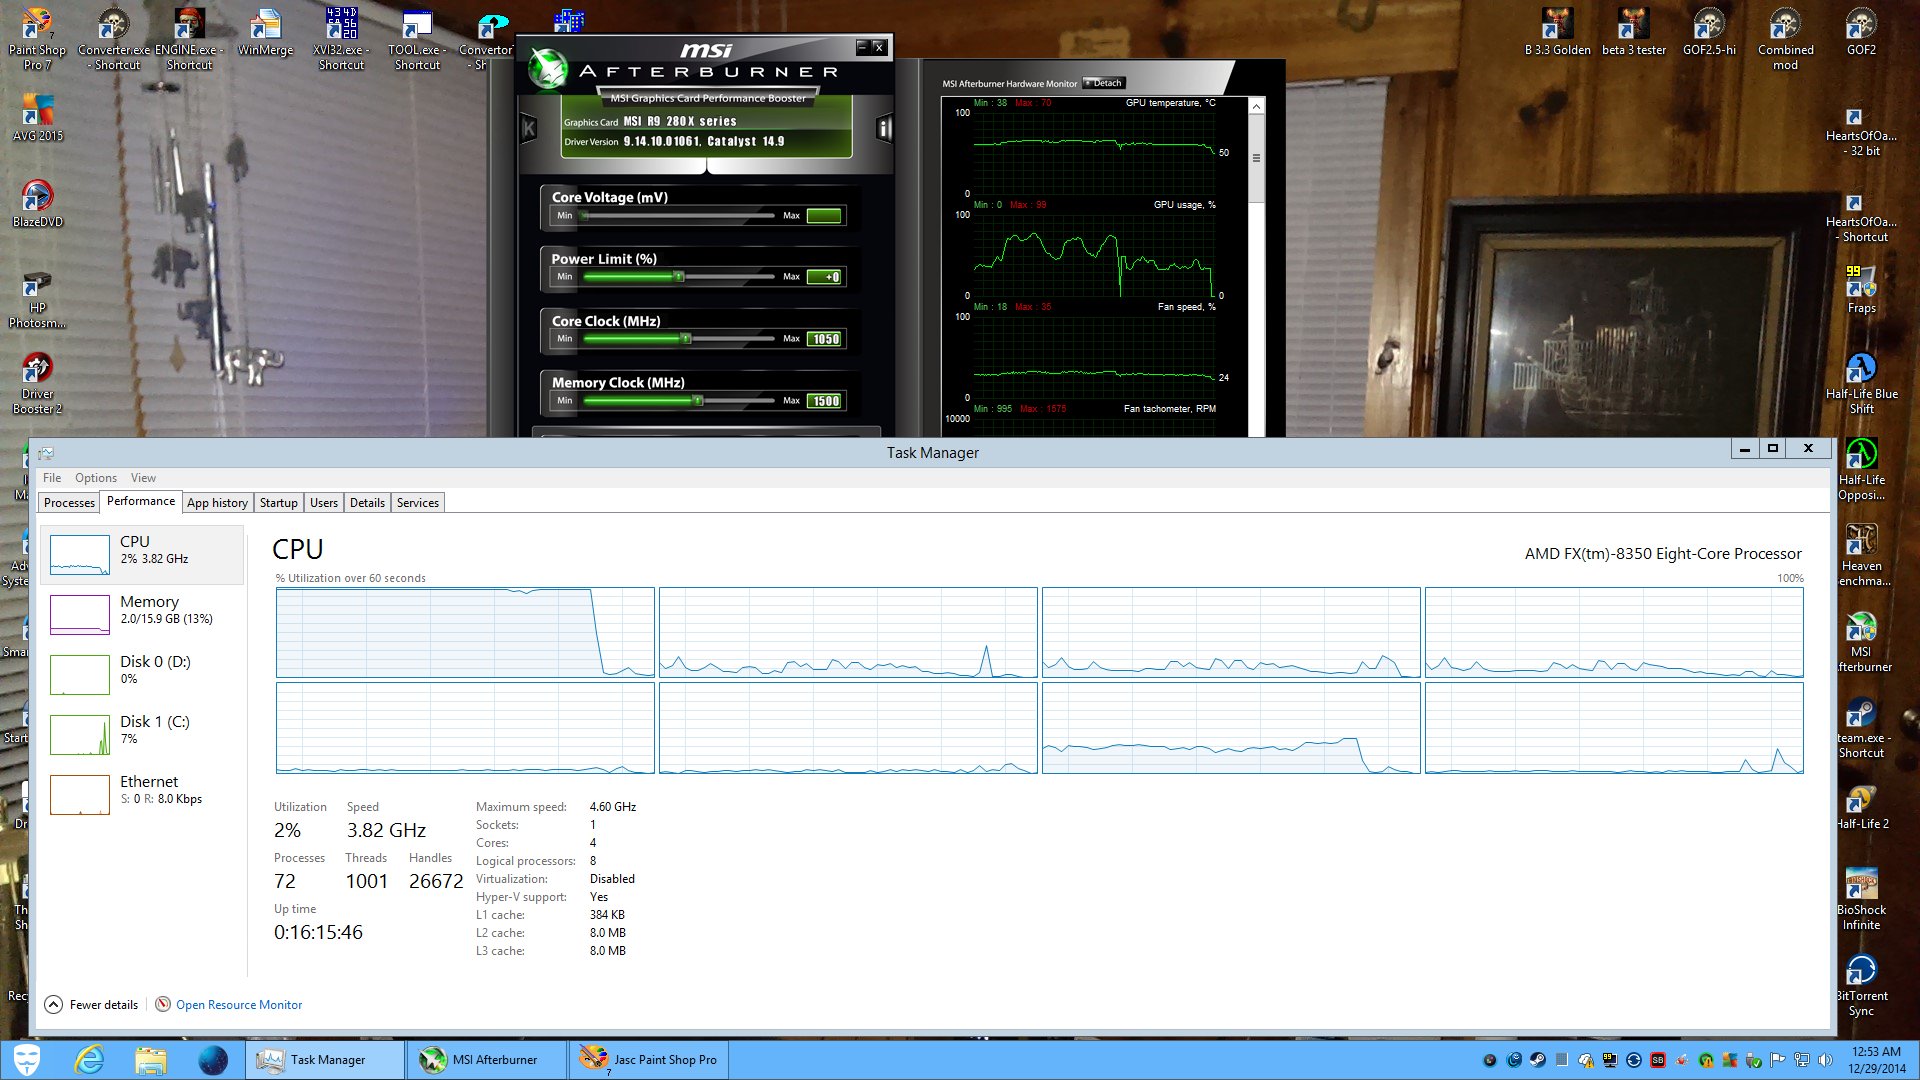Open beta 3 tester desktop icon
This screenshot has width=1920, height=1080.
[1634, 33]
